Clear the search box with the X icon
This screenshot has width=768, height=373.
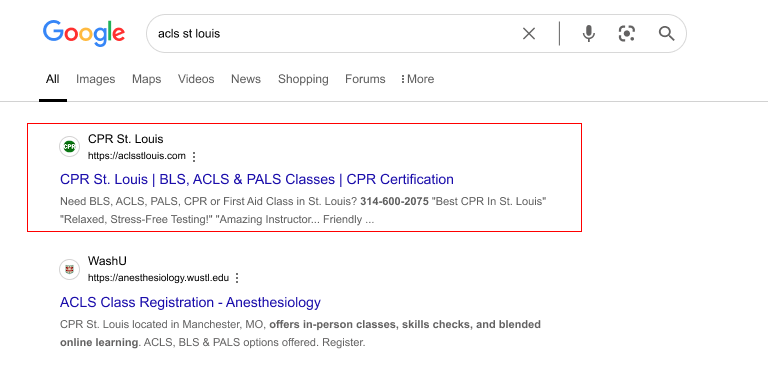pos(528,34)
